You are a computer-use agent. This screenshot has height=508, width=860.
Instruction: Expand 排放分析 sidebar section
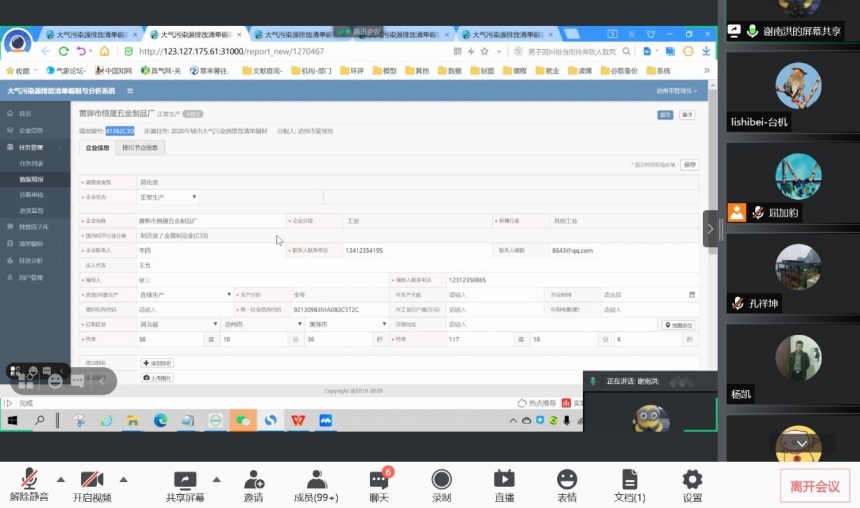[x=35, y=261]
